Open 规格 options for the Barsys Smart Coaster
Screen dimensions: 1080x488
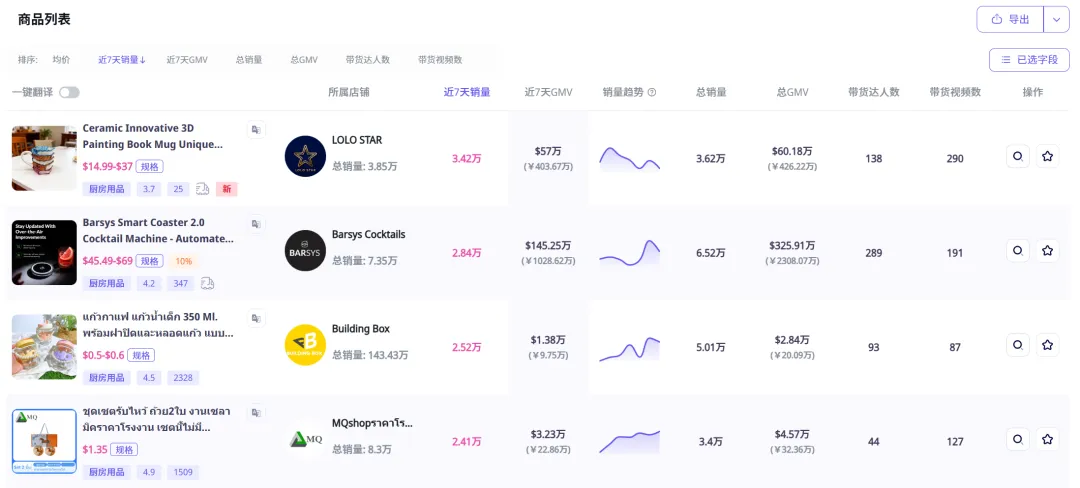[150, 261]
